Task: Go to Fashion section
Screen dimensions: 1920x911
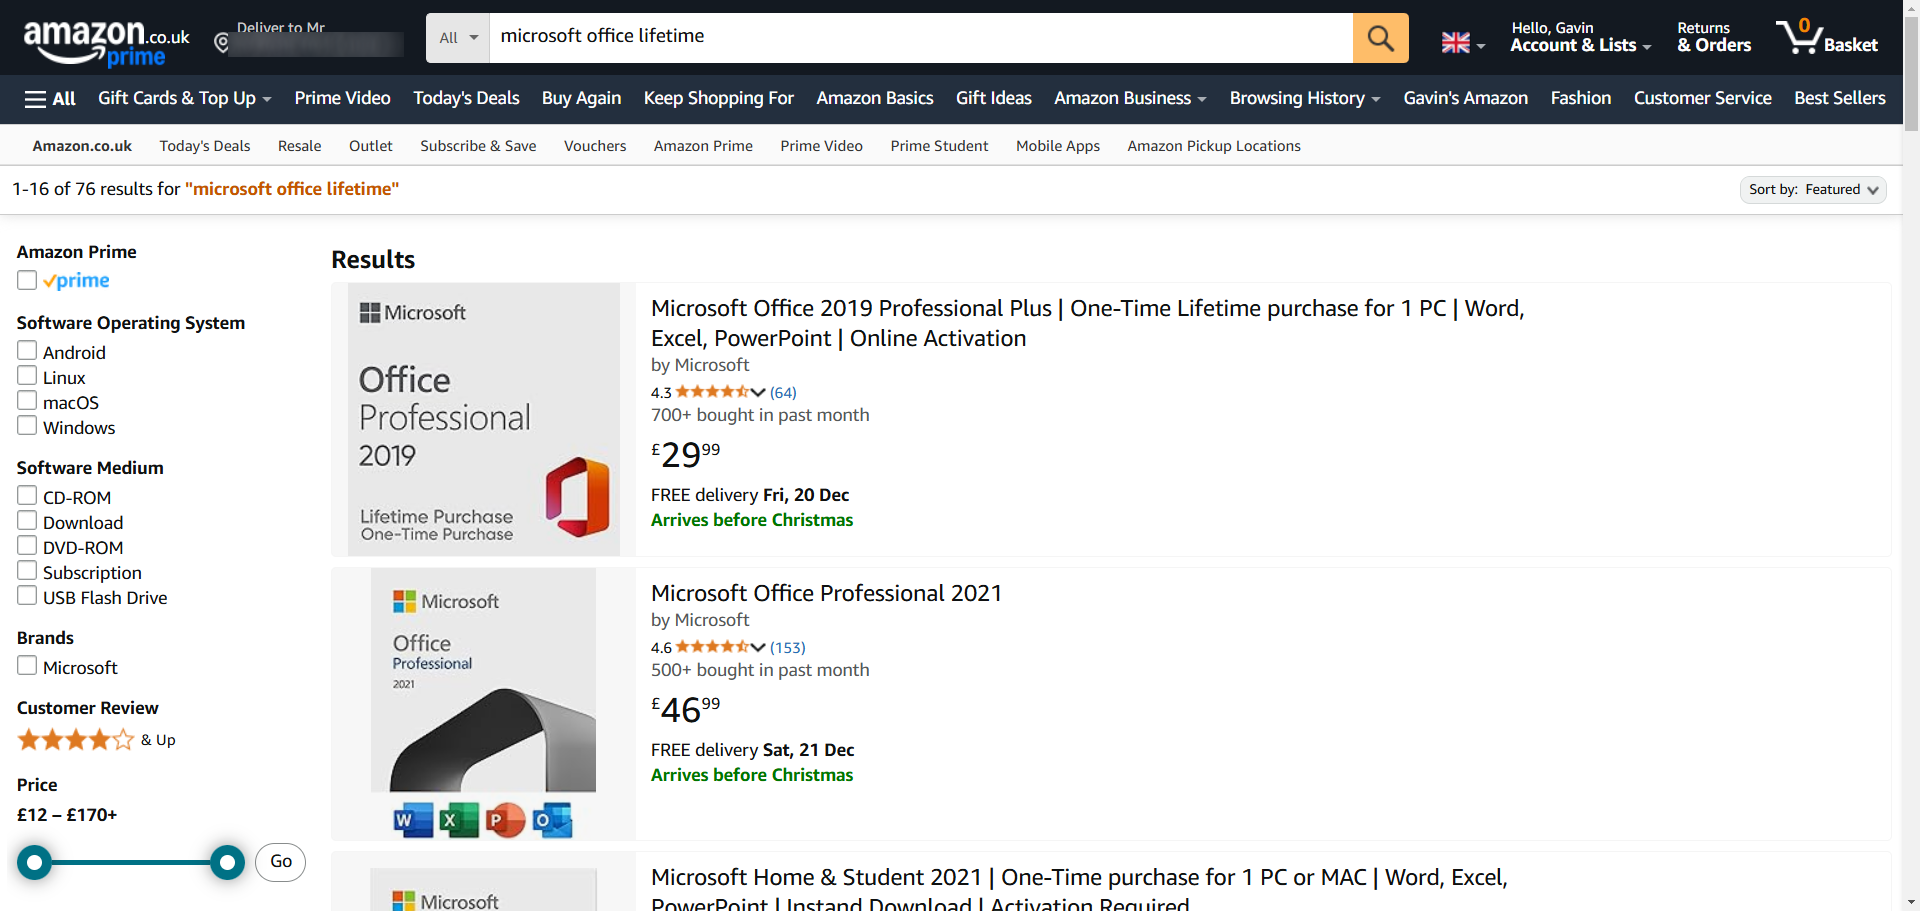Action: (x=1580, y=98)
